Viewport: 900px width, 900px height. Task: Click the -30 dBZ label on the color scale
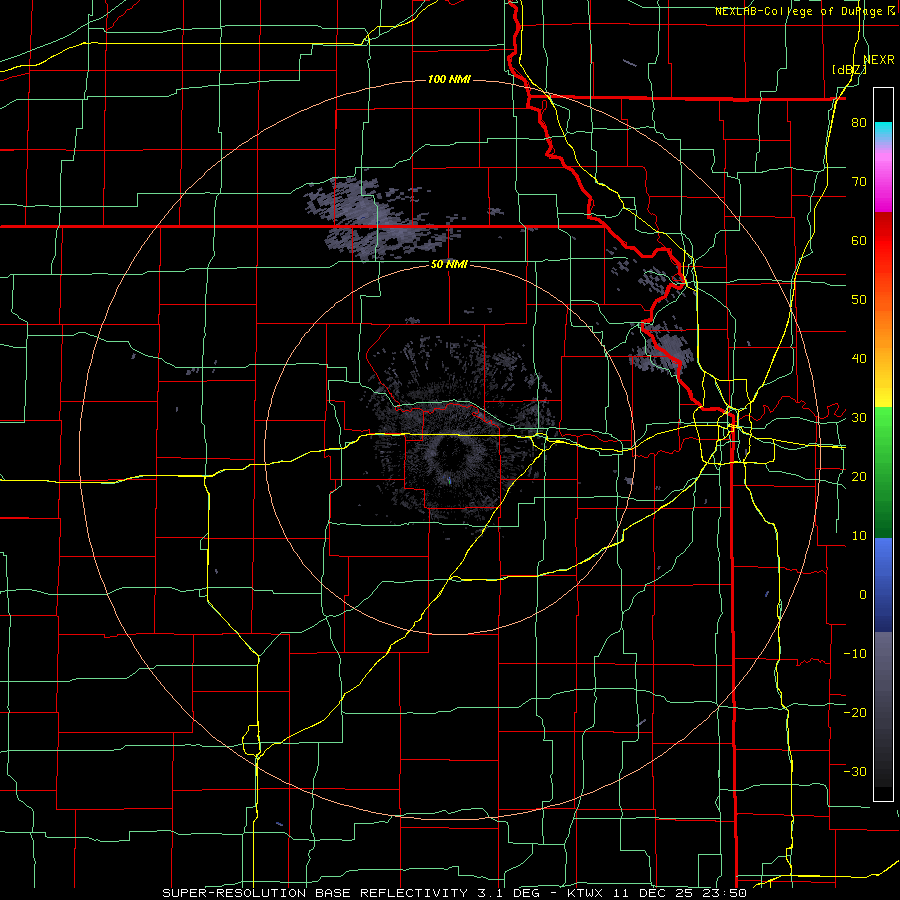coord(855,771)
